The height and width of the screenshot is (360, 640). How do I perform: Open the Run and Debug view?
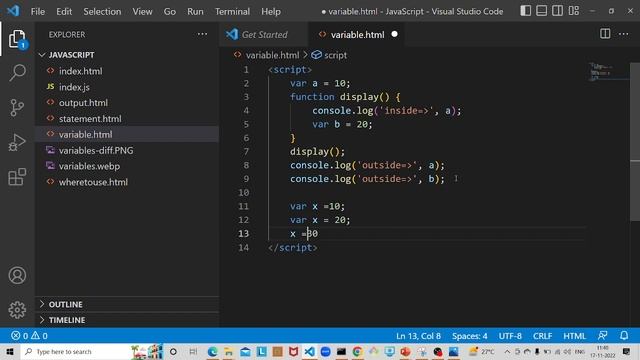(x=17, y=142)
